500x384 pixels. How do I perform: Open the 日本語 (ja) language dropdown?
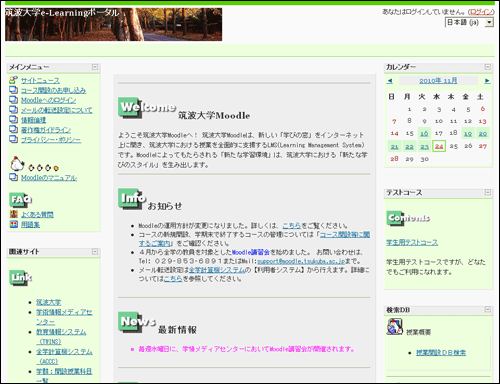tap(469, 22)
